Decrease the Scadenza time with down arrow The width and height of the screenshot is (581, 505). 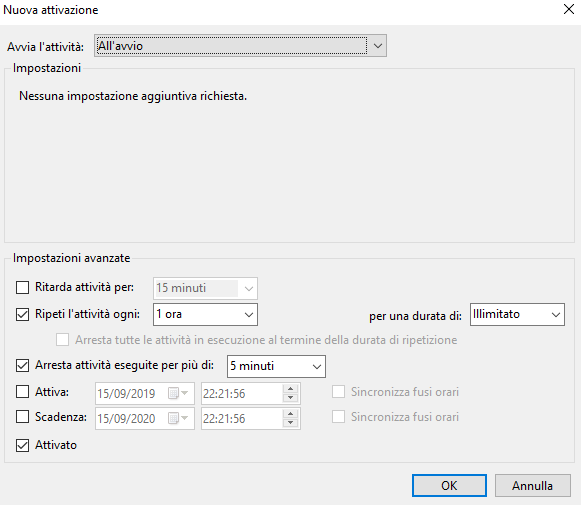pos(290,423)
